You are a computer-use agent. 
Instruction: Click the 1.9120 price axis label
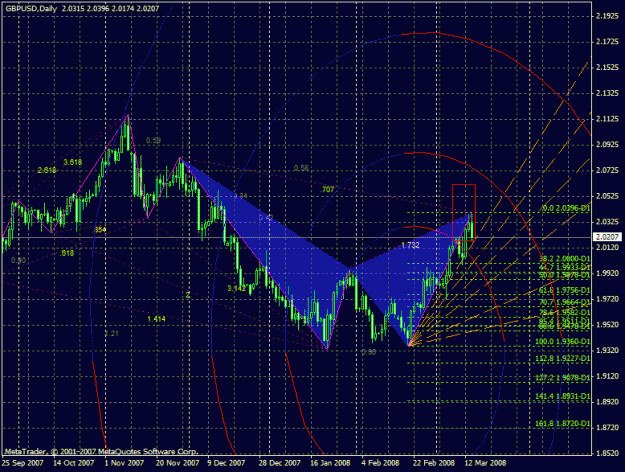tap(607, 376)
